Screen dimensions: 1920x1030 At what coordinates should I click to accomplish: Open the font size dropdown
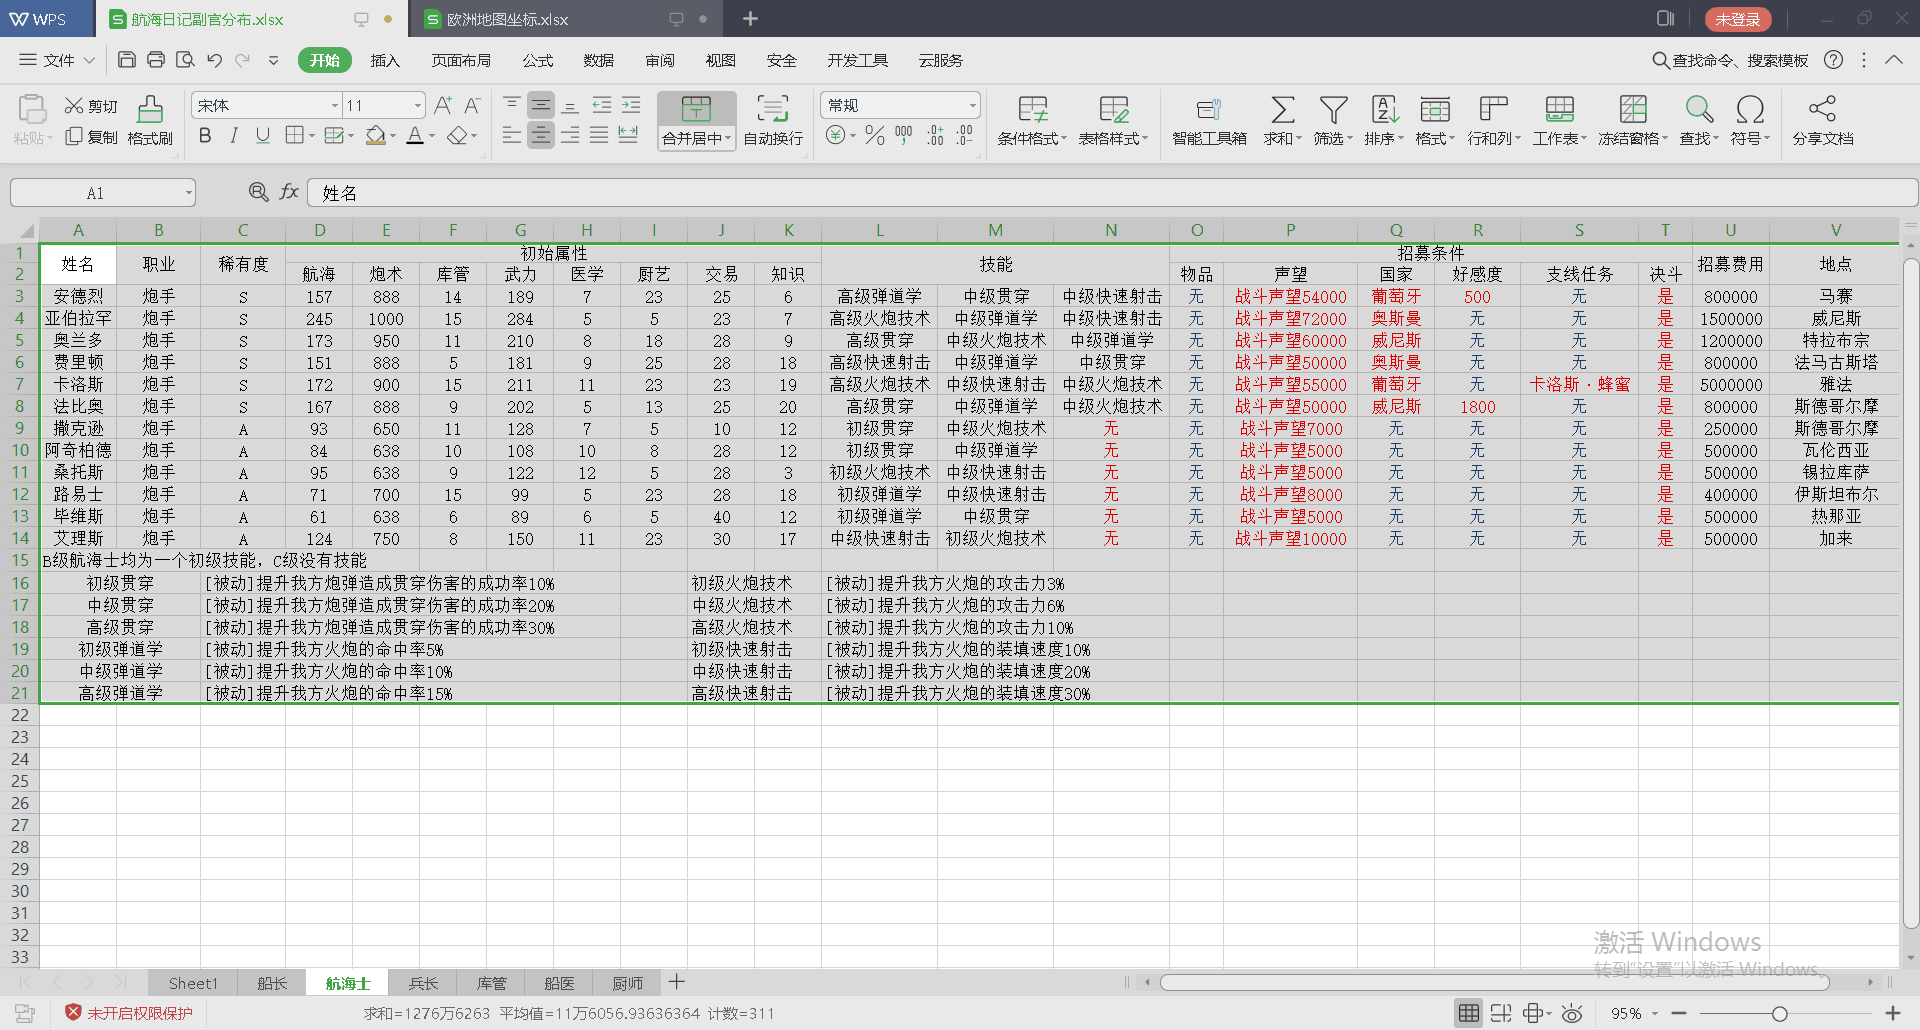click(x=417, y=105)
